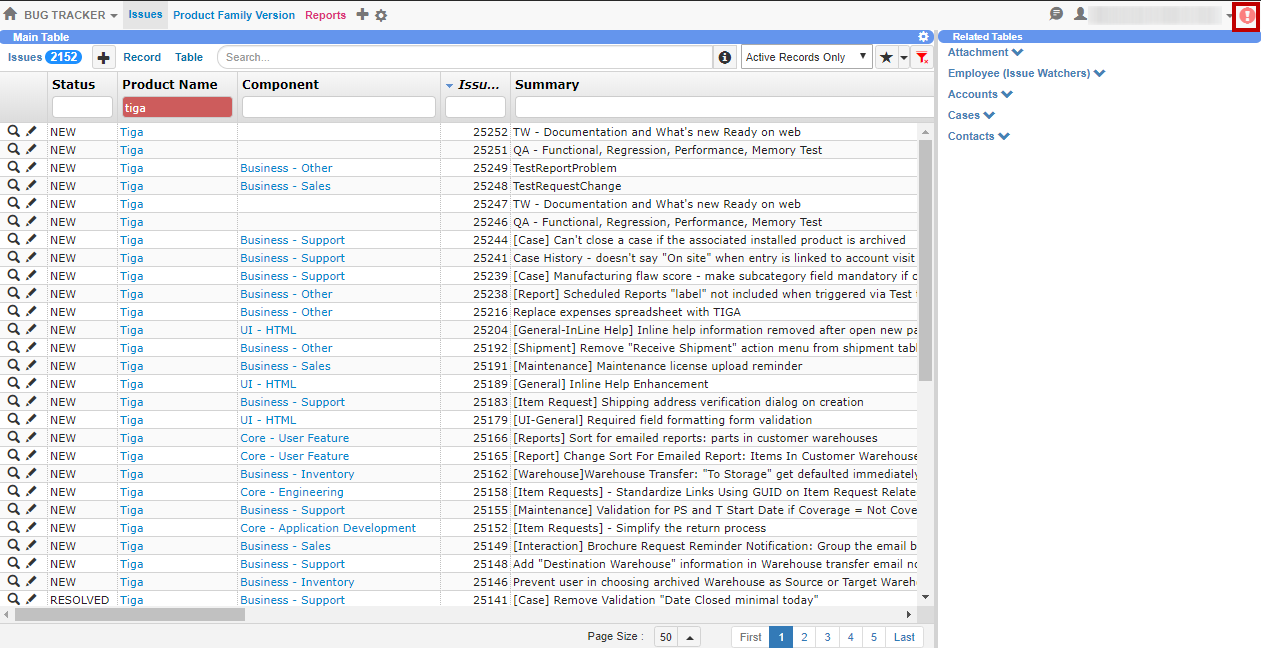The image size is (1261, 648).
Task: Click the plus button to add new issue
Action: (x=103, y=58)
